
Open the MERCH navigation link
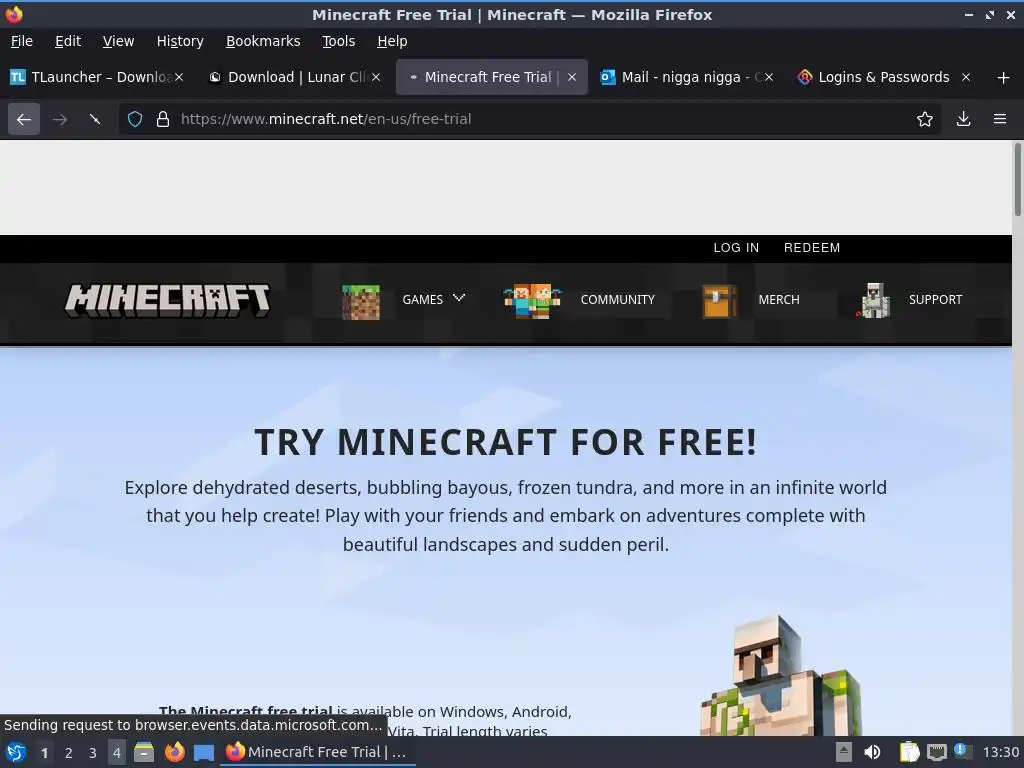click(x=778, y=300)
